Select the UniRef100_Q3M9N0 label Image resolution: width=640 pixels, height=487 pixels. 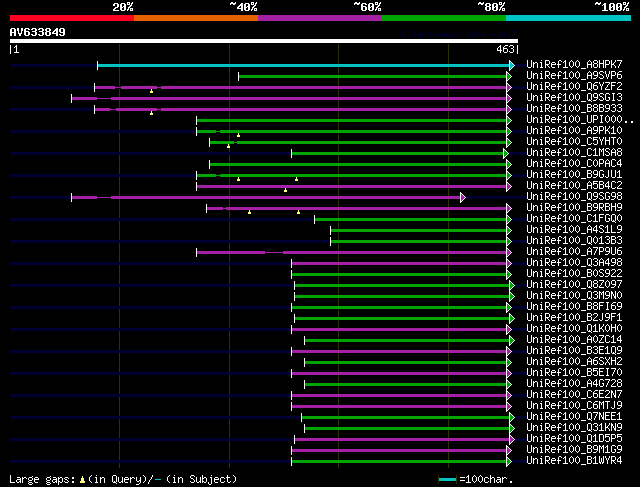[574, 296]
